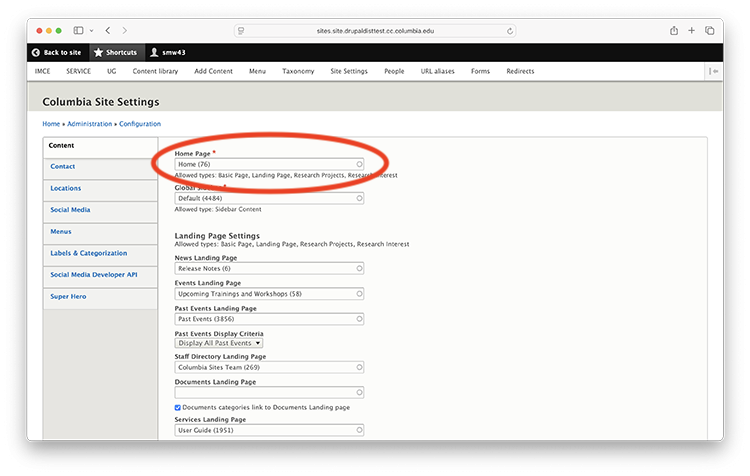Open the smw43 user menu
The image size is (750, 476).
(168, 53)
